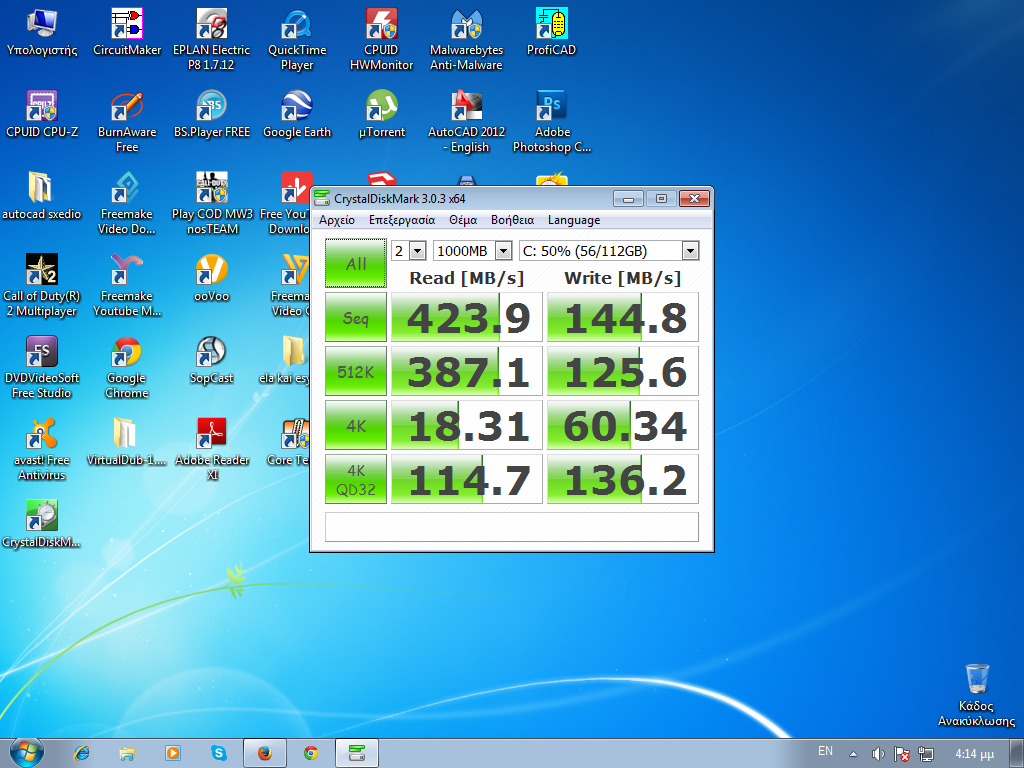Click the 4K QD32 read result 114.7
1024x768 pixels.
point(467,480)
